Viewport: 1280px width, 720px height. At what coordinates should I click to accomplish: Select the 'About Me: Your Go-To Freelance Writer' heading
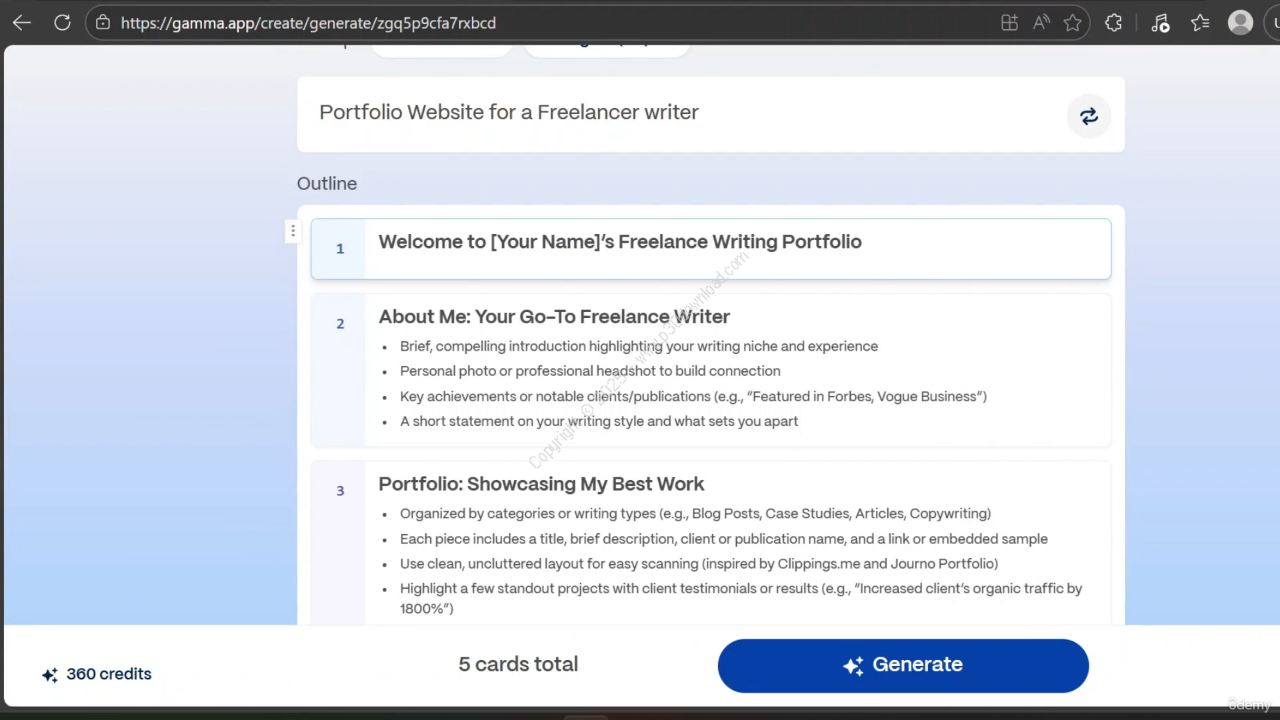click(x=553, y=317)
